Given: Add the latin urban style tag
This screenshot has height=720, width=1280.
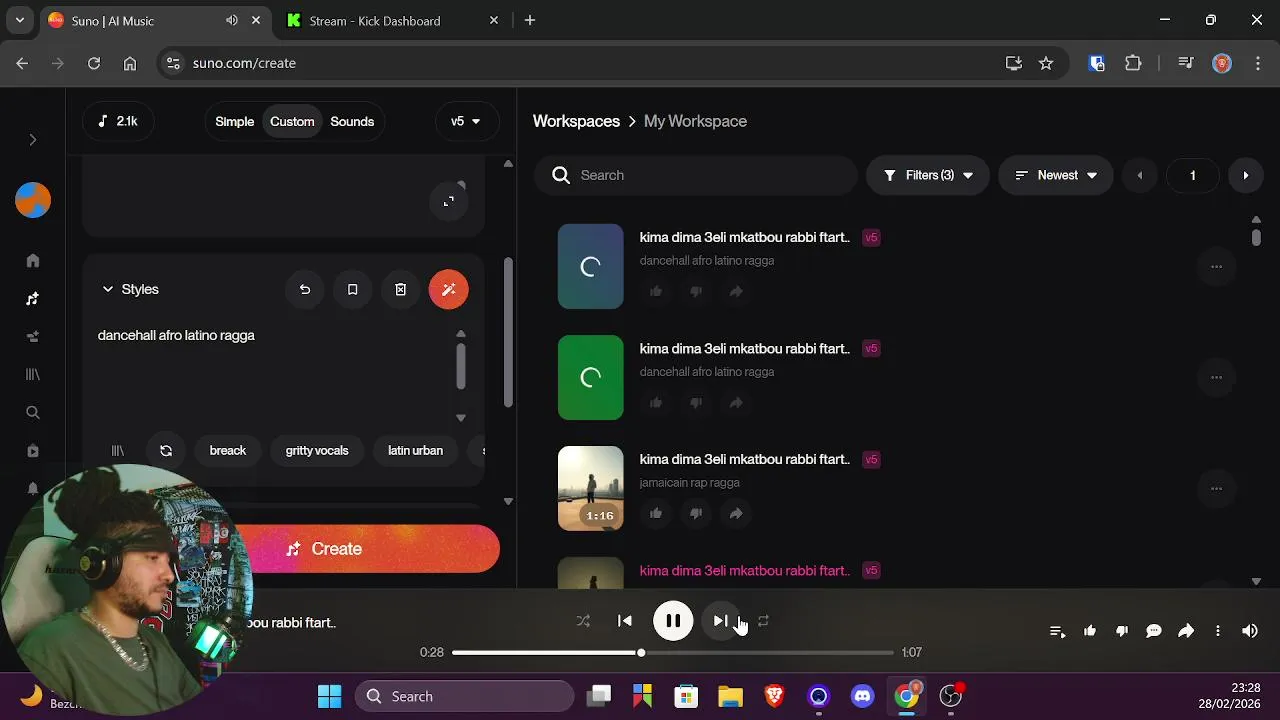Looking at the screenshot, I should point(415,451).
